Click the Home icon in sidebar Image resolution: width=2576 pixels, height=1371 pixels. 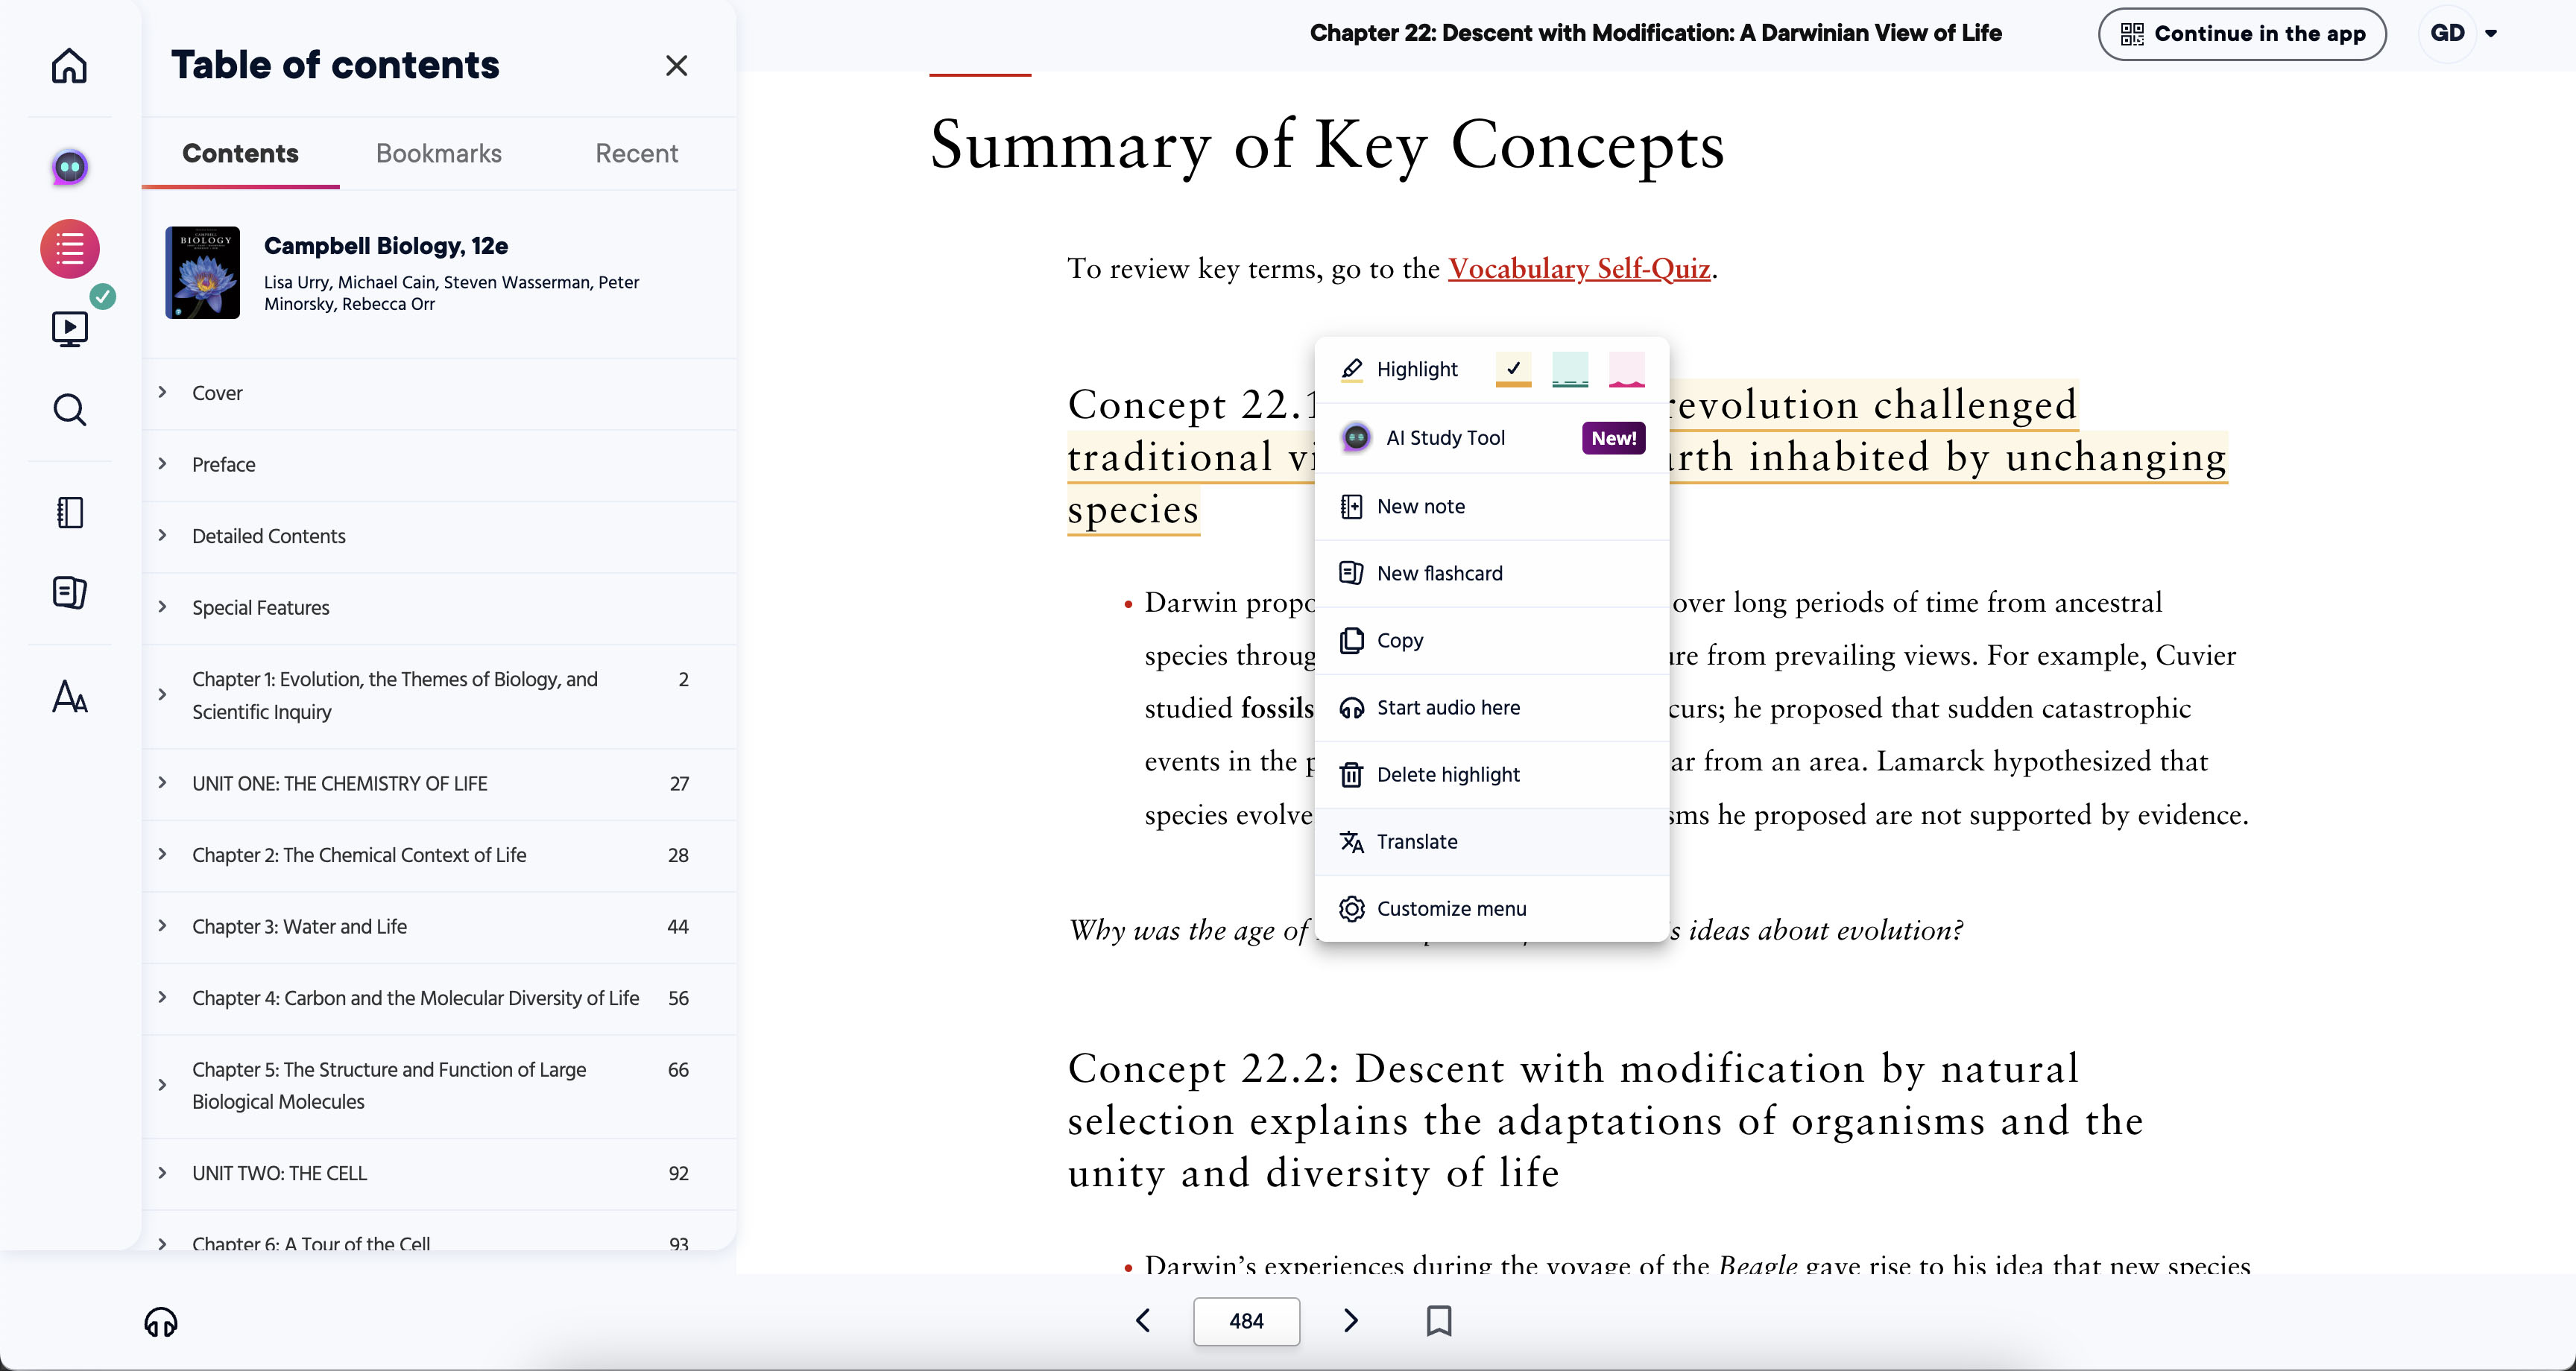coord(69,66)
